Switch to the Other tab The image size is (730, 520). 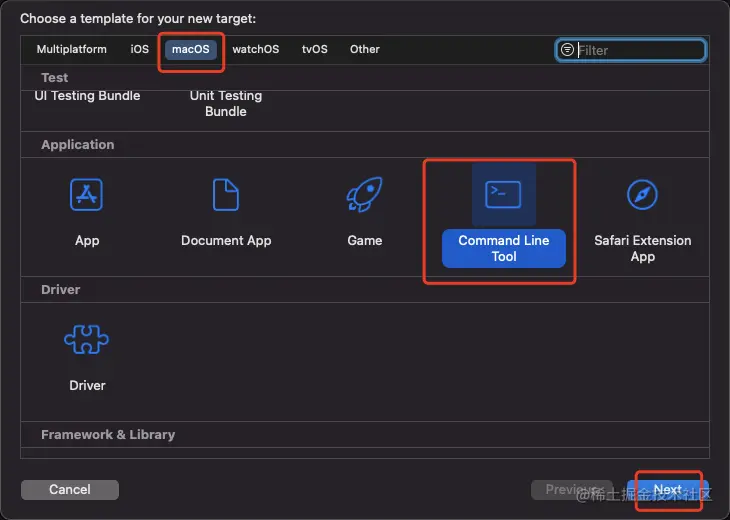[x=365, y=49]
